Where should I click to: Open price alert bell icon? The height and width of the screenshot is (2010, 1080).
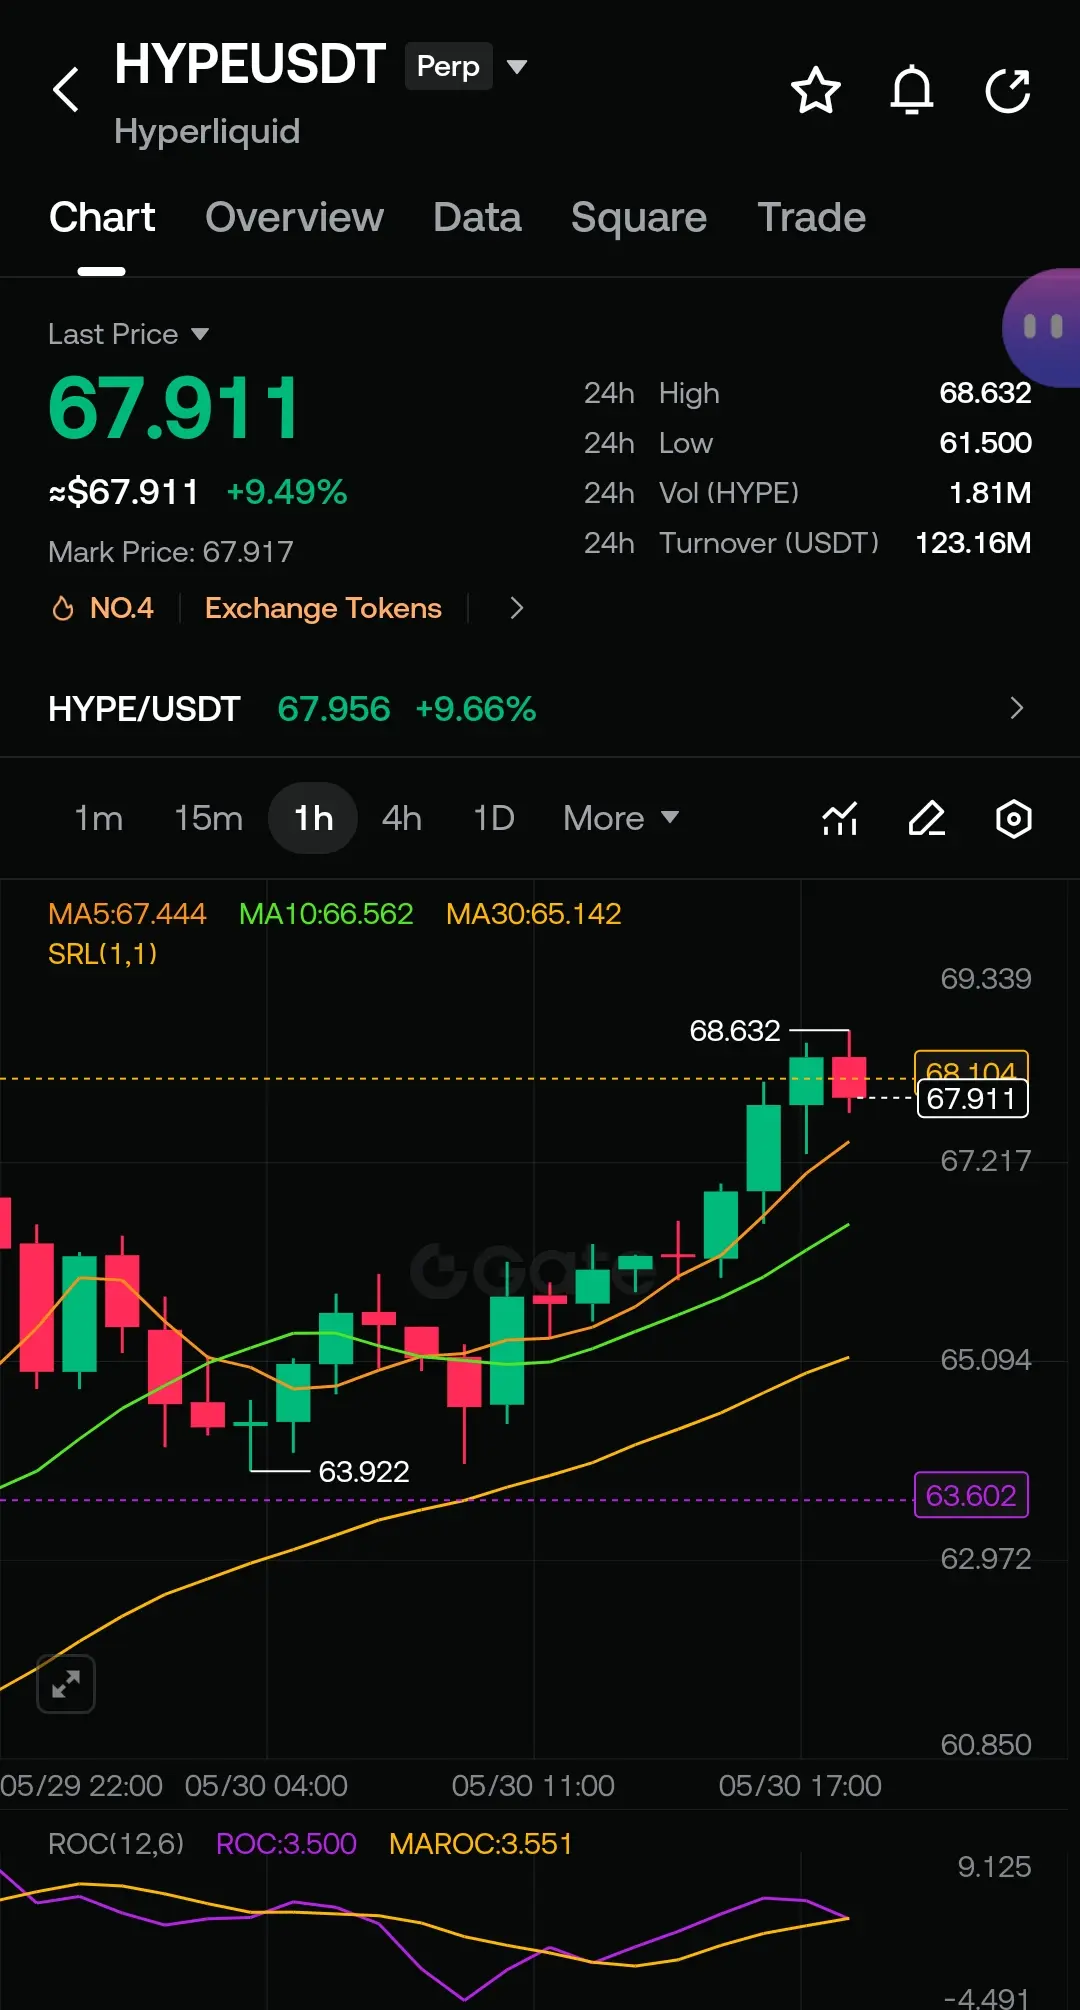tap(912, 91)
